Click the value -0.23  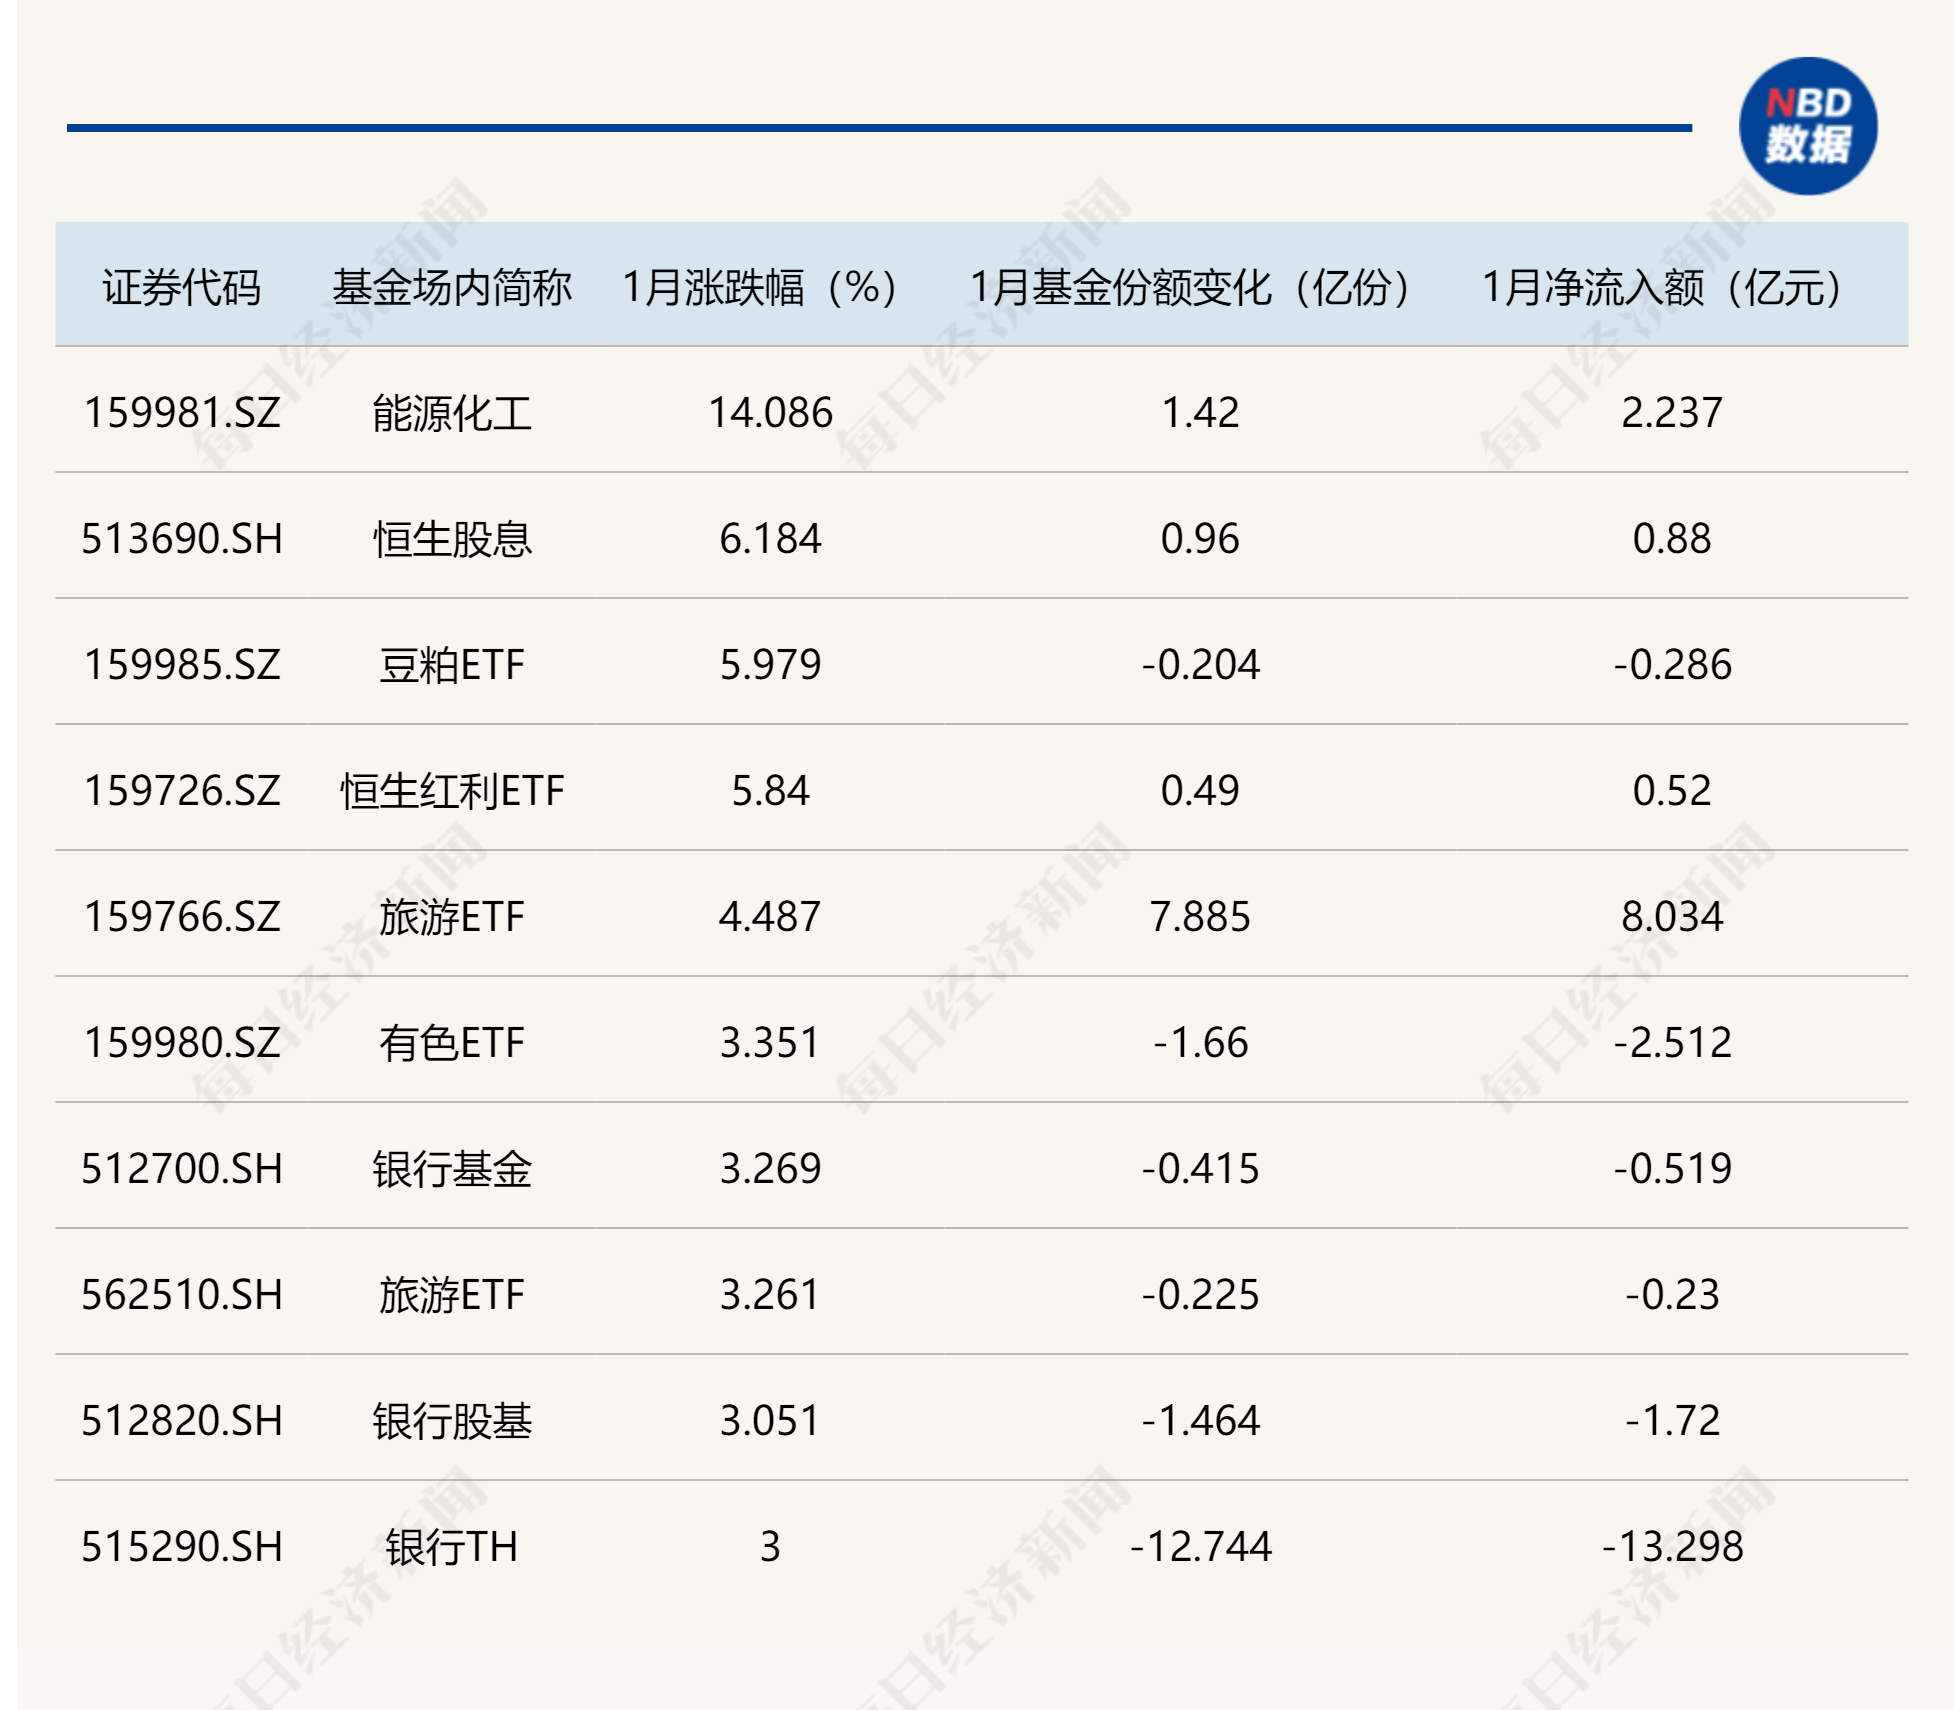(1672, 1295)
